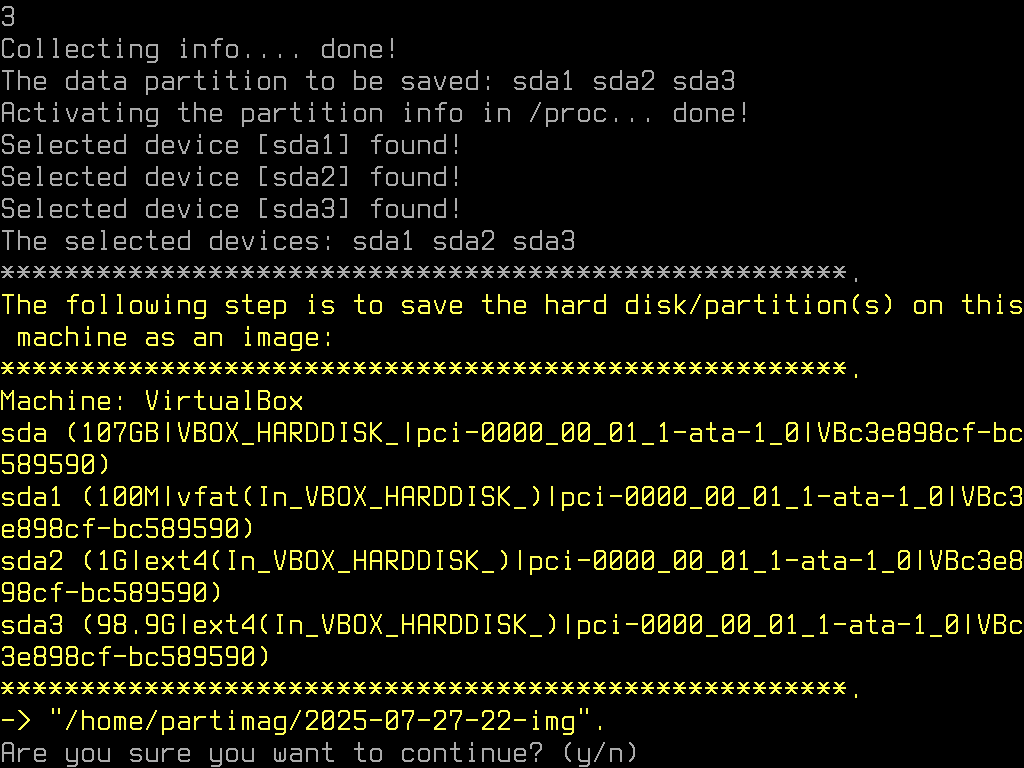
Task: Click "Selected device [sda1] found!" line
Action: click(231, 145)
